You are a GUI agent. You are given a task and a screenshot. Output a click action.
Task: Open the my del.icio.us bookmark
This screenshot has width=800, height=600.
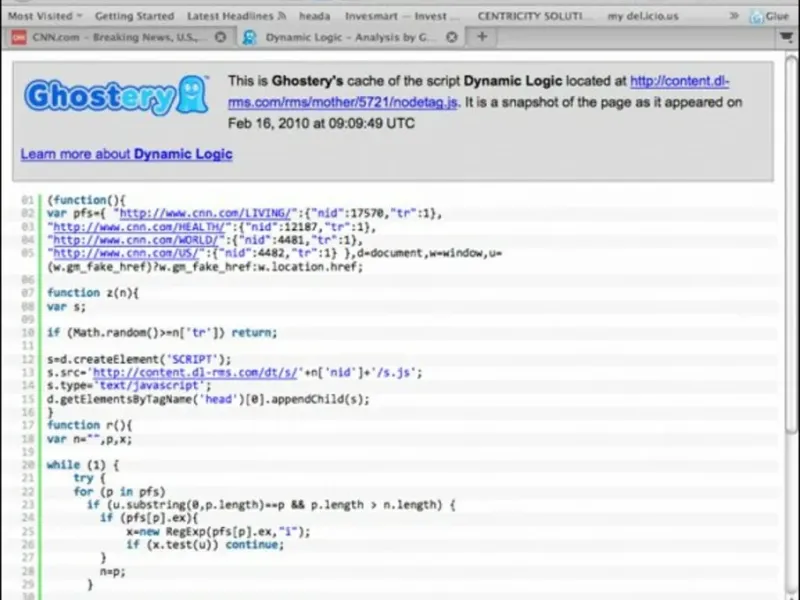point(643,16)
